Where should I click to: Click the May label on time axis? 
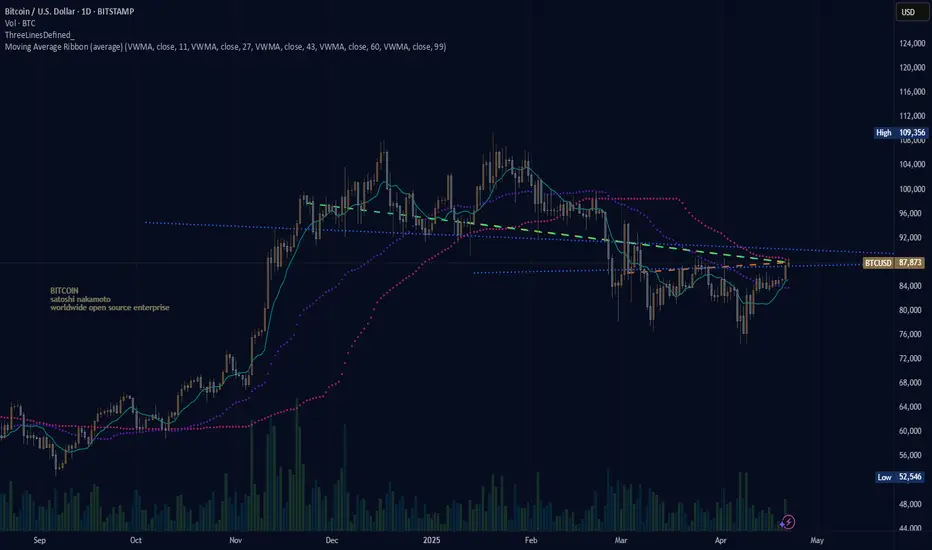[x=817, y=540]
